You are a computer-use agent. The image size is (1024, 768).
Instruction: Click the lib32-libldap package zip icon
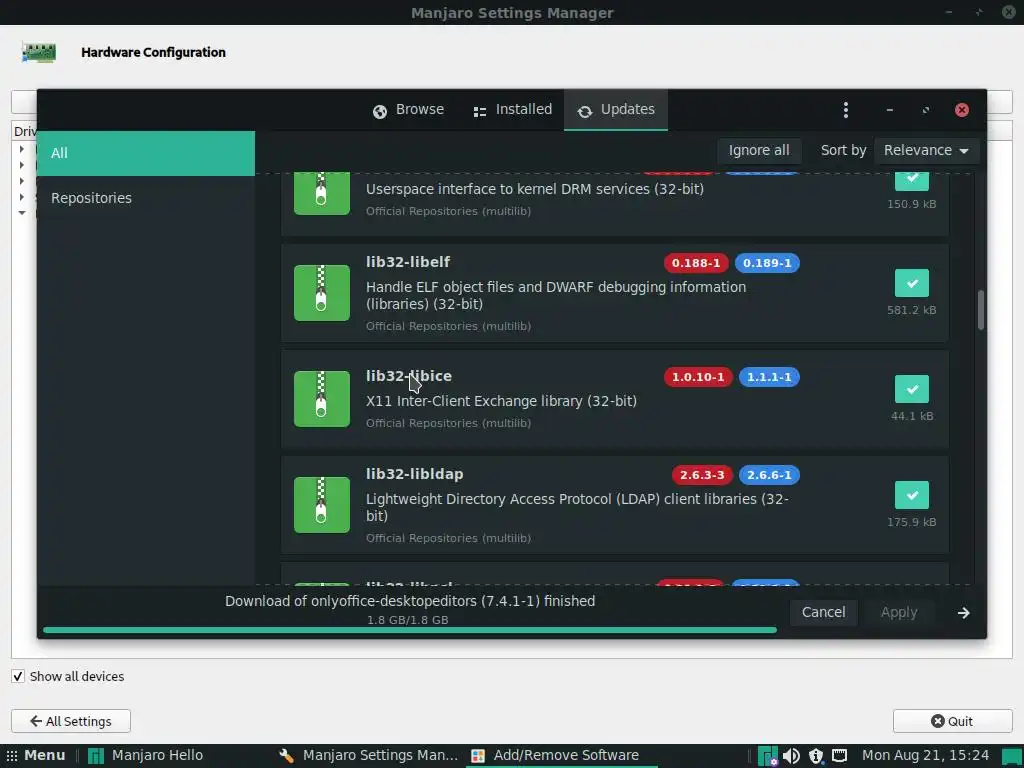click(321, 504)
